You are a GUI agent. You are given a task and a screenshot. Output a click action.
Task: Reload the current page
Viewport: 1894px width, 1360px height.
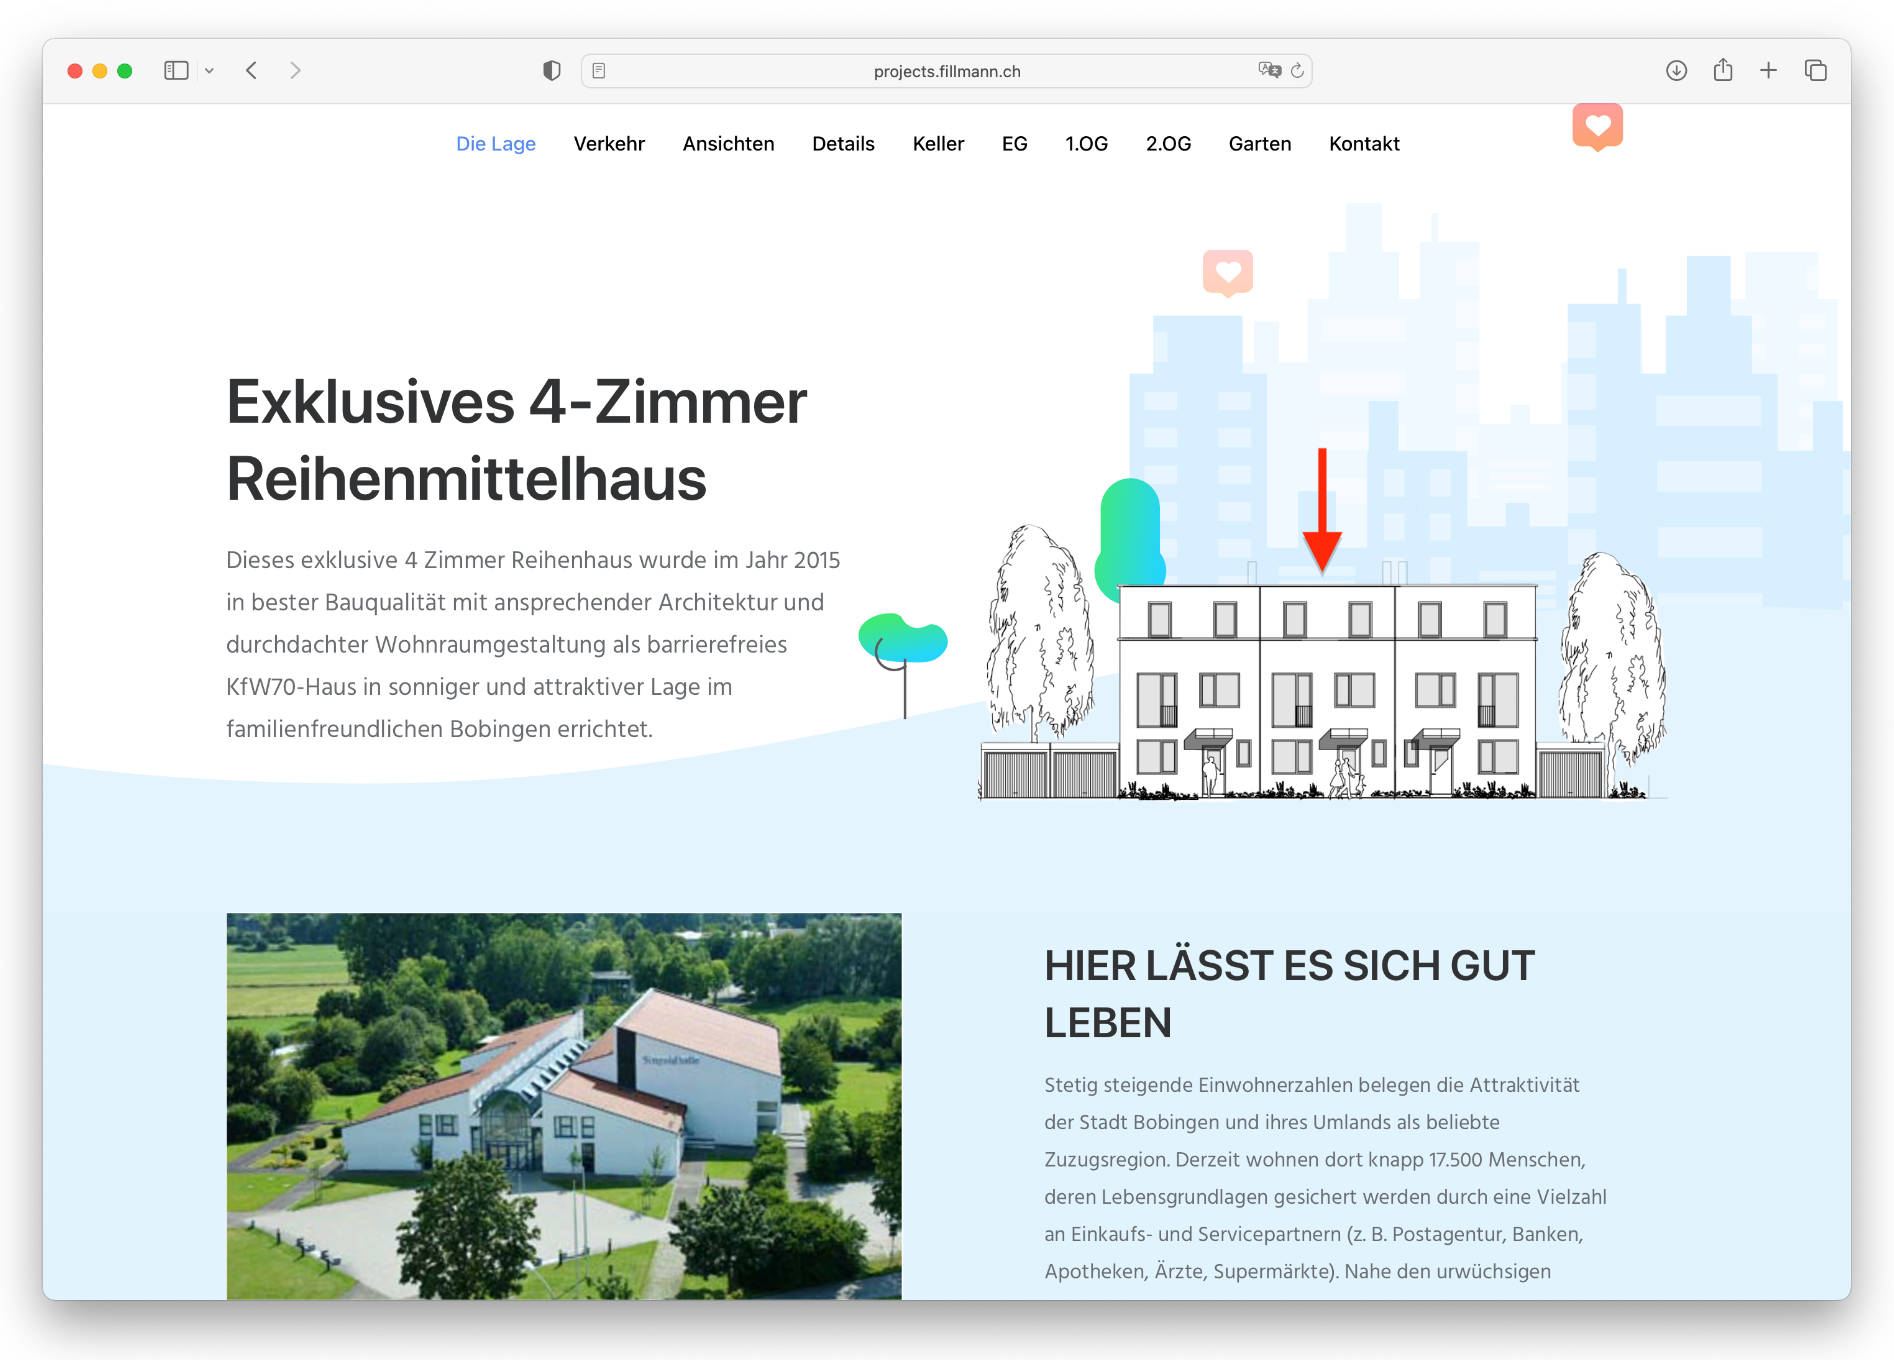tap(1298, 70)
